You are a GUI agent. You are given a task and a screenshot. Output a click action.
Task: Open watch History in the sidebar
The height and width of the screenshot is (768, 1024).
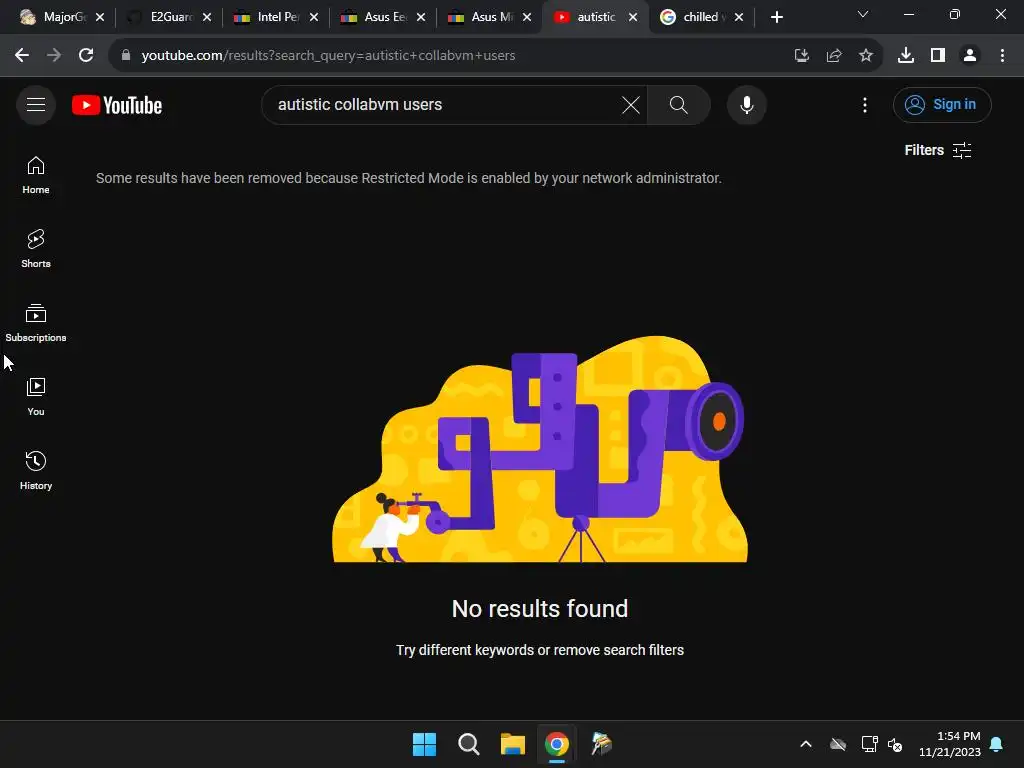(x=36, y=470)
